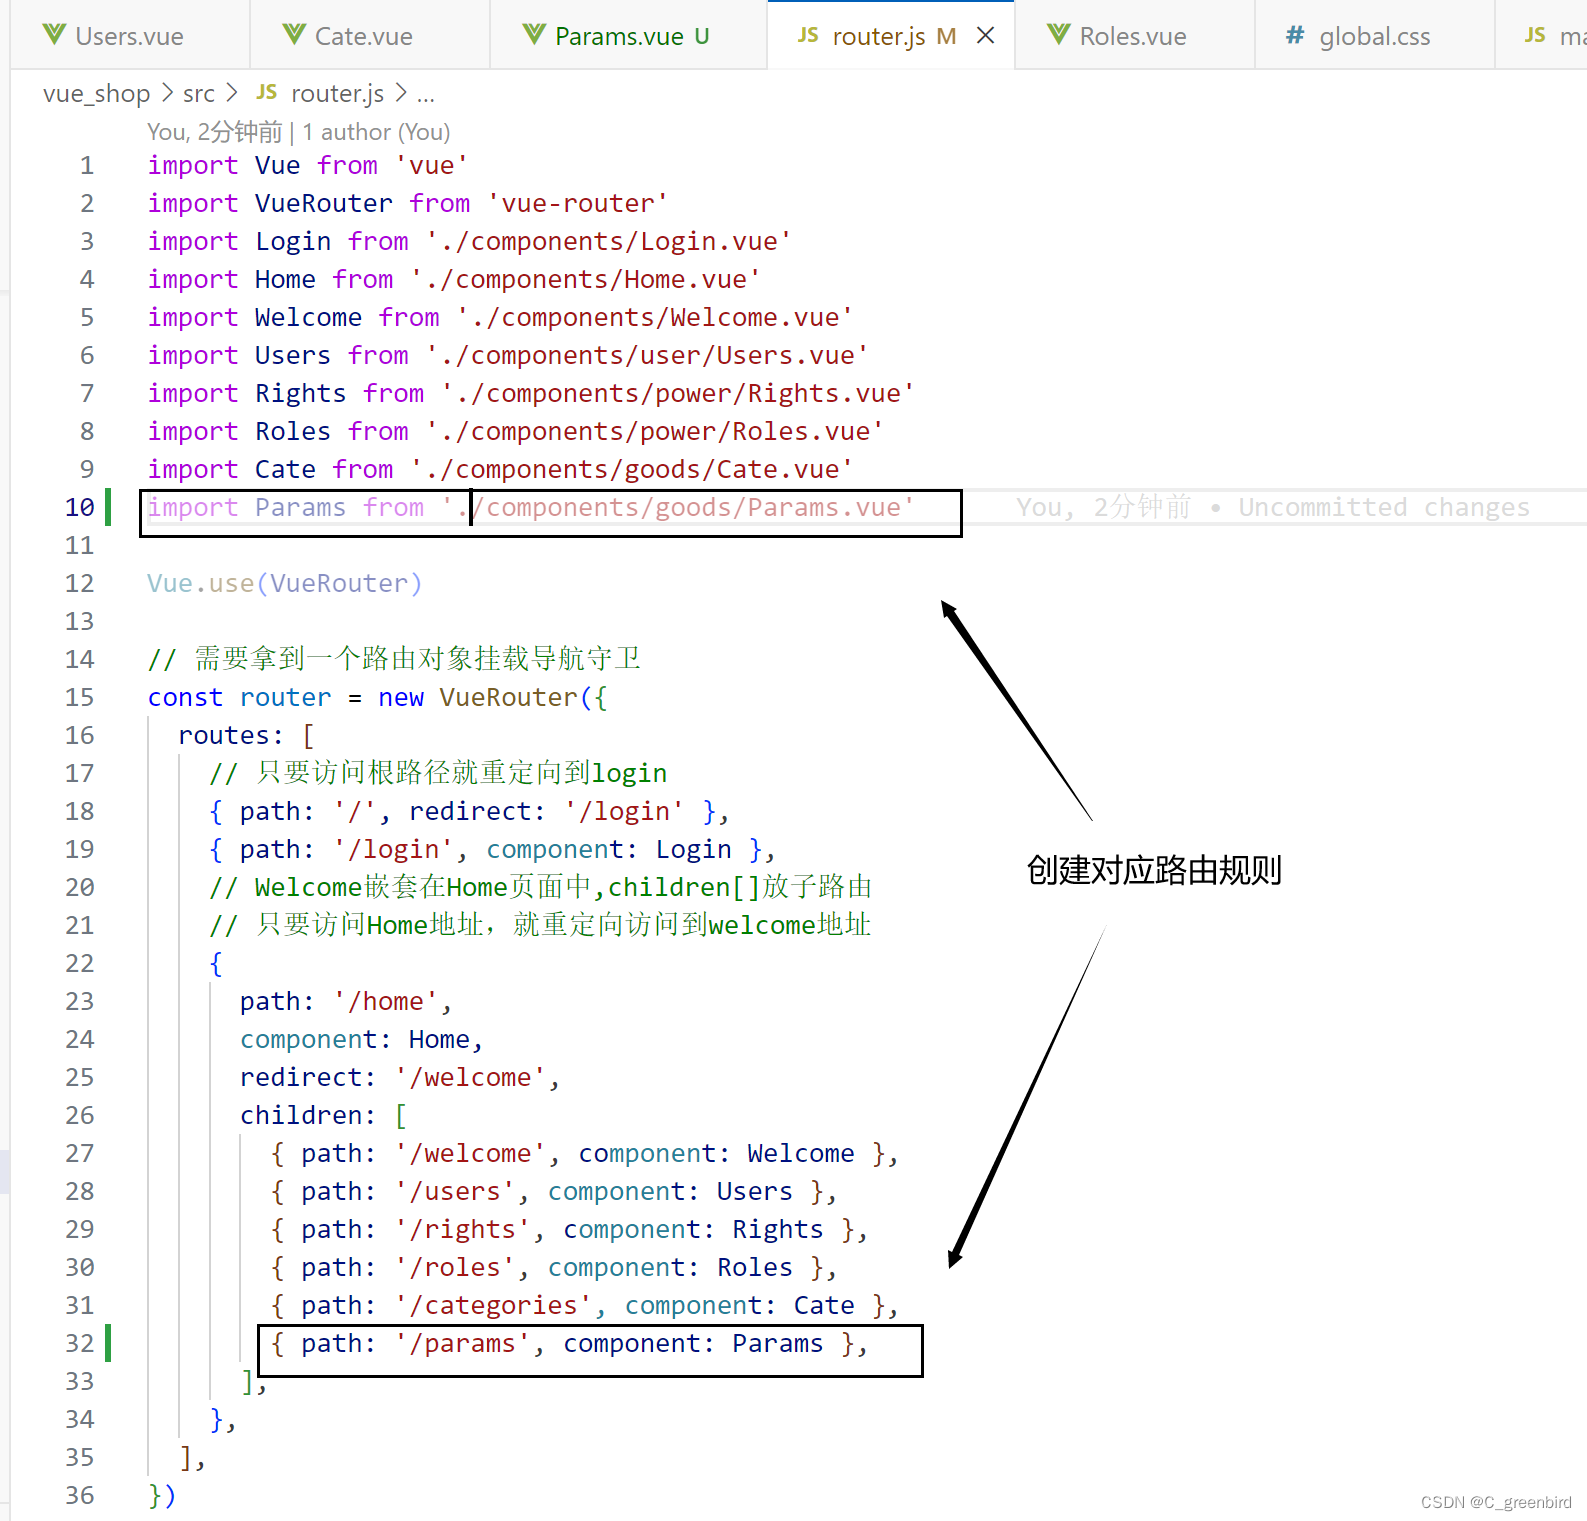Click 'Login' component name on line 19
The image size is (1587, 1521).
point(693,849)
